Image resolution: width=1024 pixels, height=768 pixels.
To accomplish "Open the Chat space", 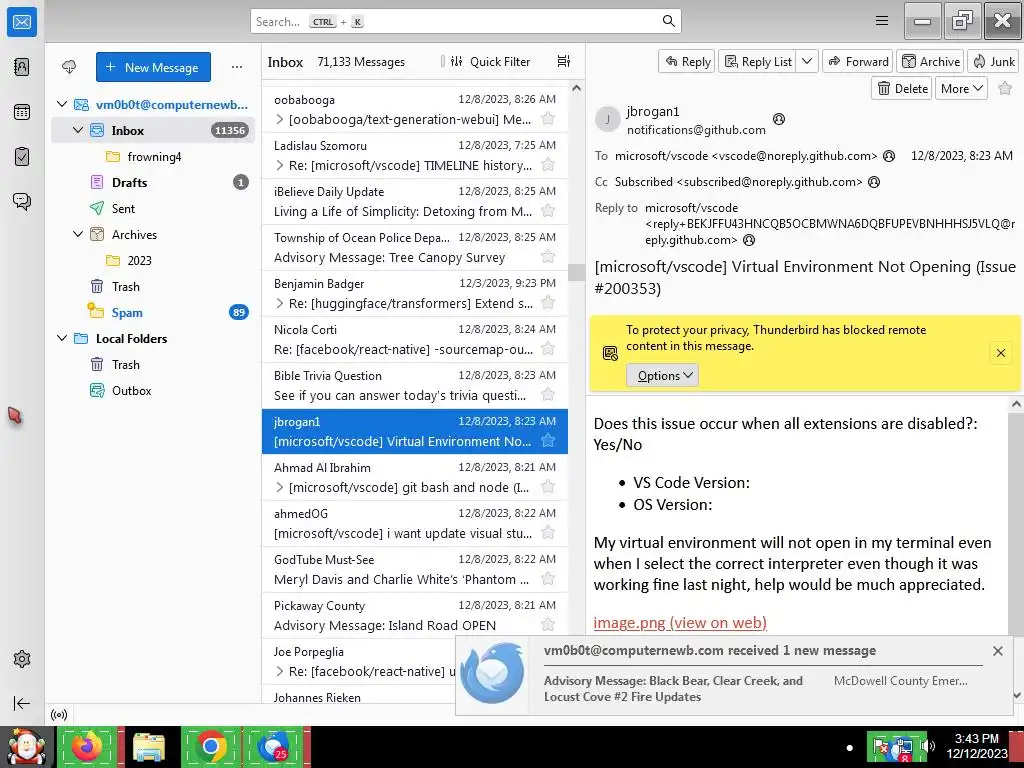I will (x=22, y=201).
